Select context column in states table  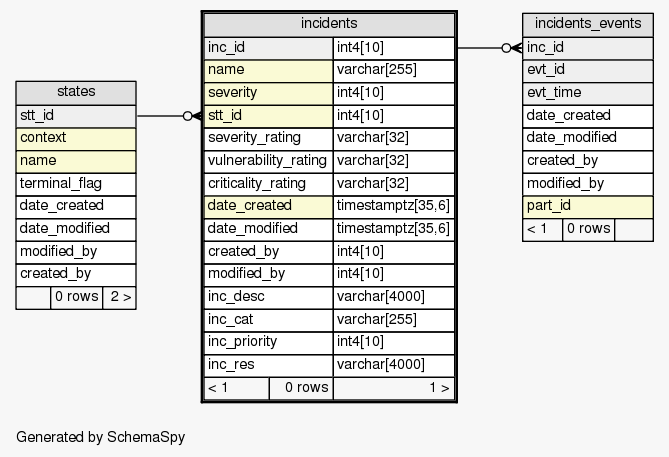click(x=76, y=138)
